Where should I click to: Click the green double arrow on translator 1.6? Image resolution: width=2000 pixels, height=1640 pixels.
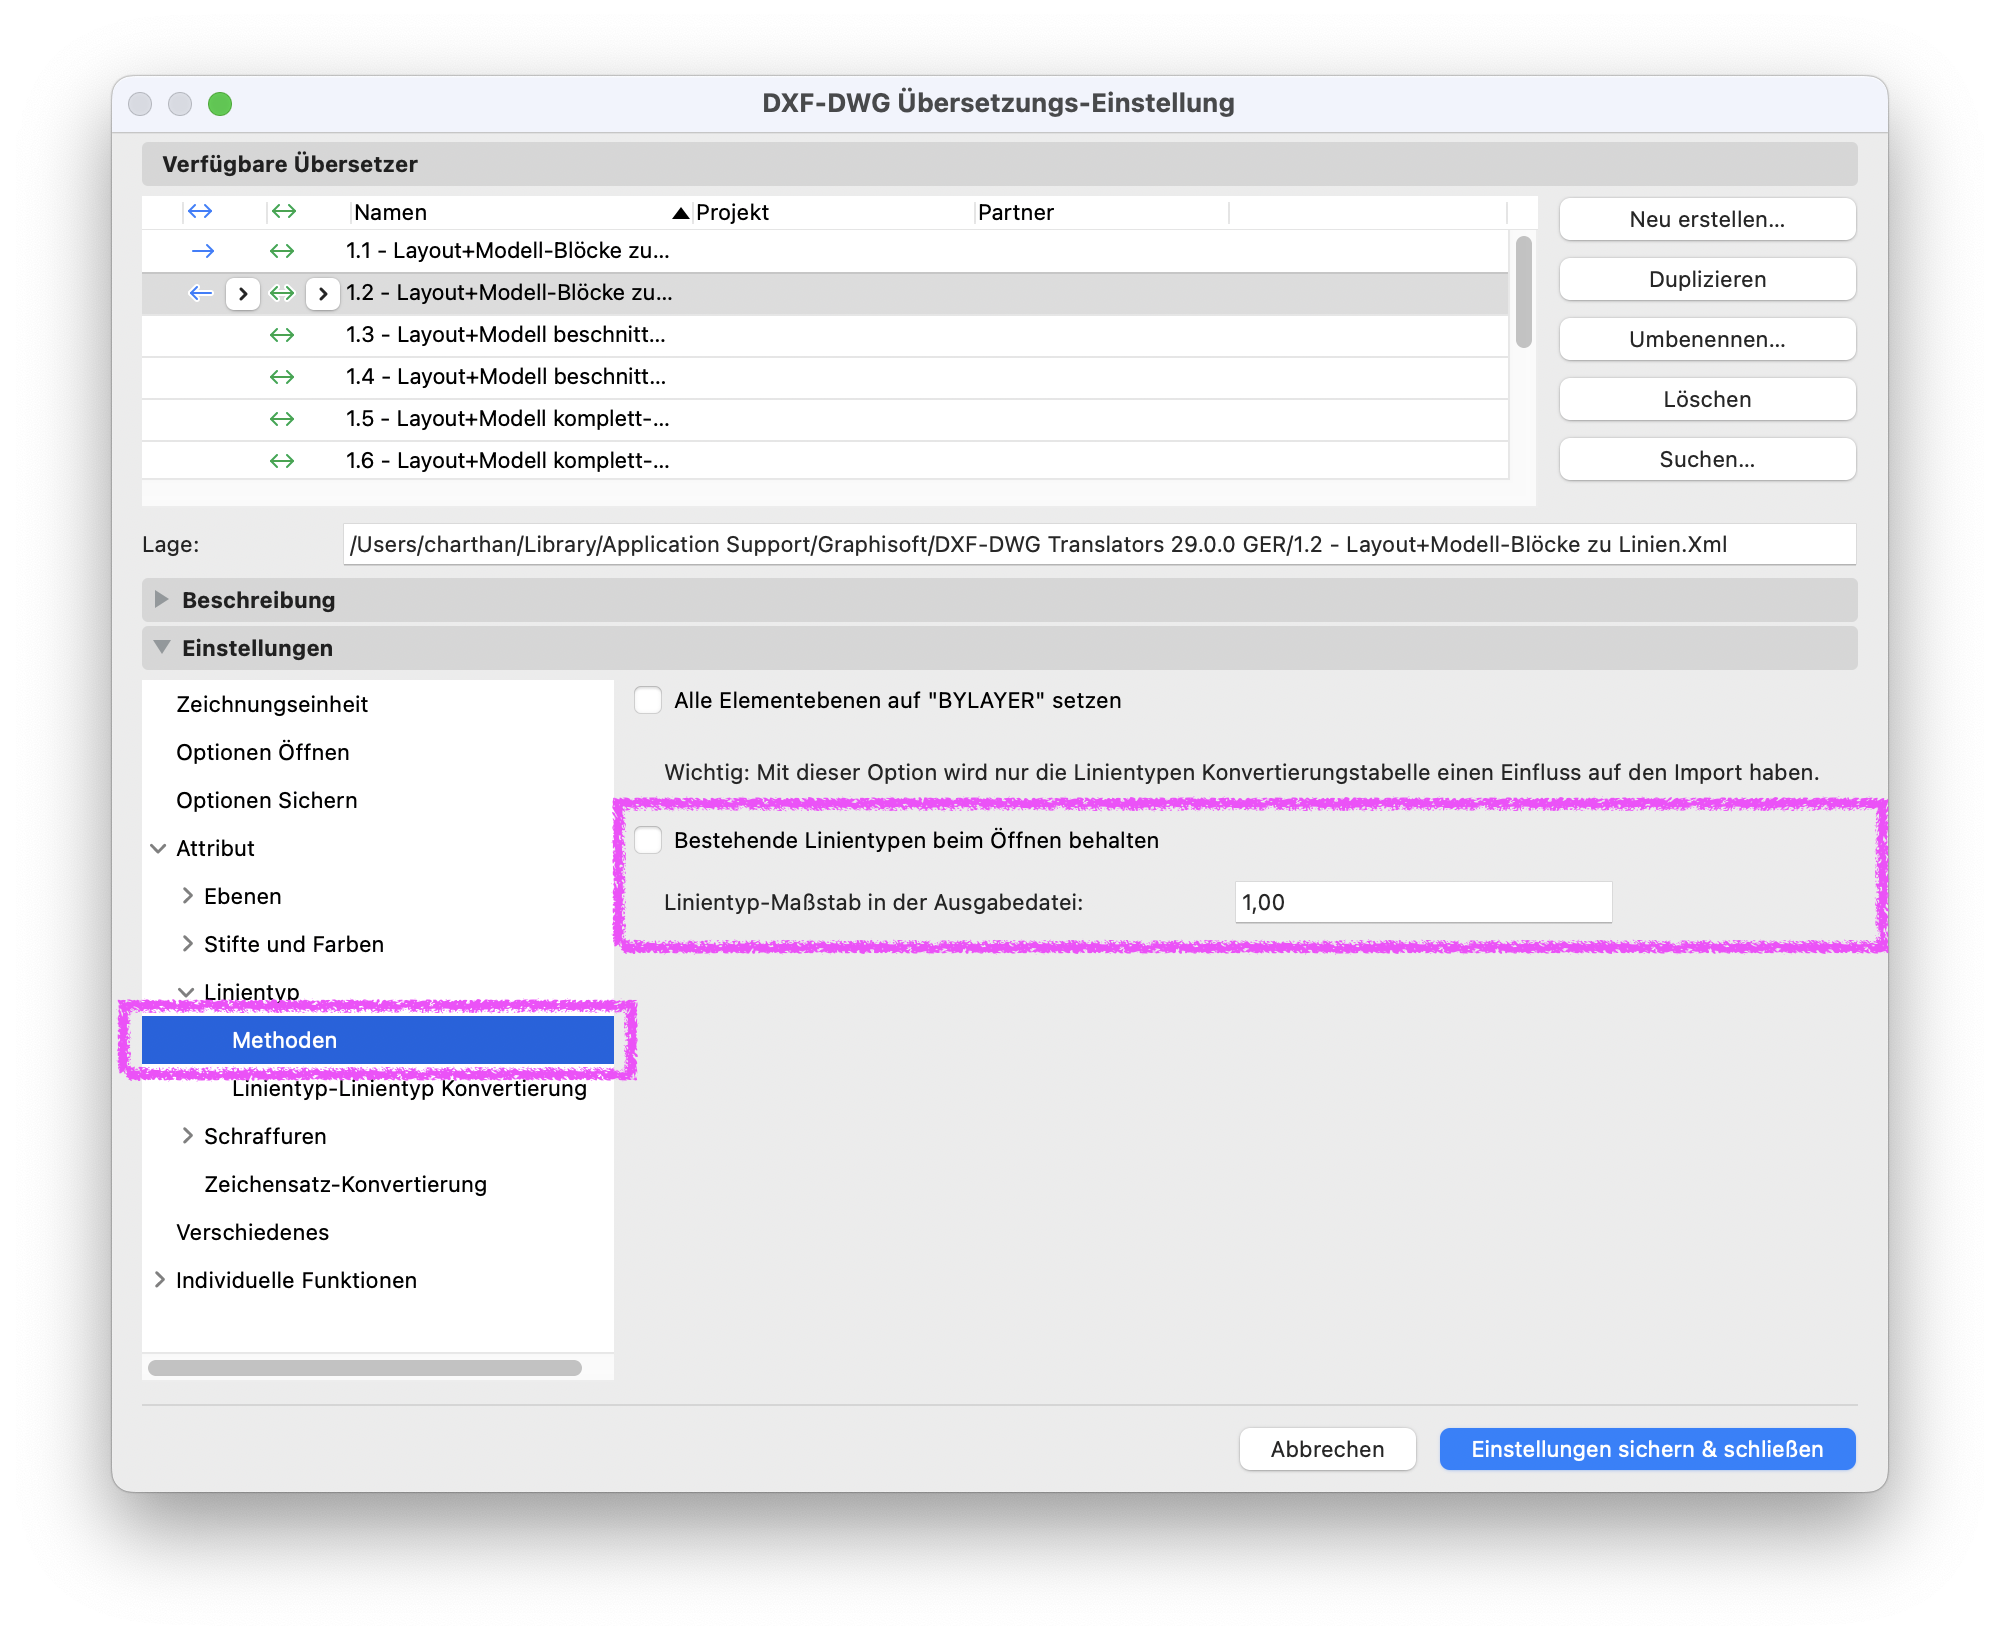coord(282,461)
